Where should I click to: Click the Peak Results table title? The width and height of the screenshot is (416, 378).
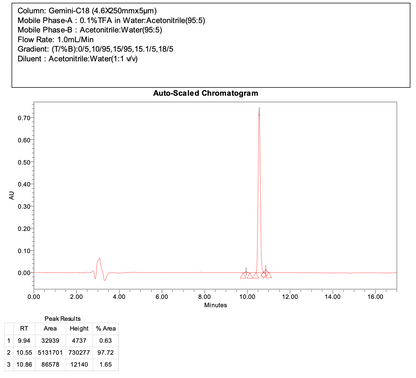click(63, 319)
